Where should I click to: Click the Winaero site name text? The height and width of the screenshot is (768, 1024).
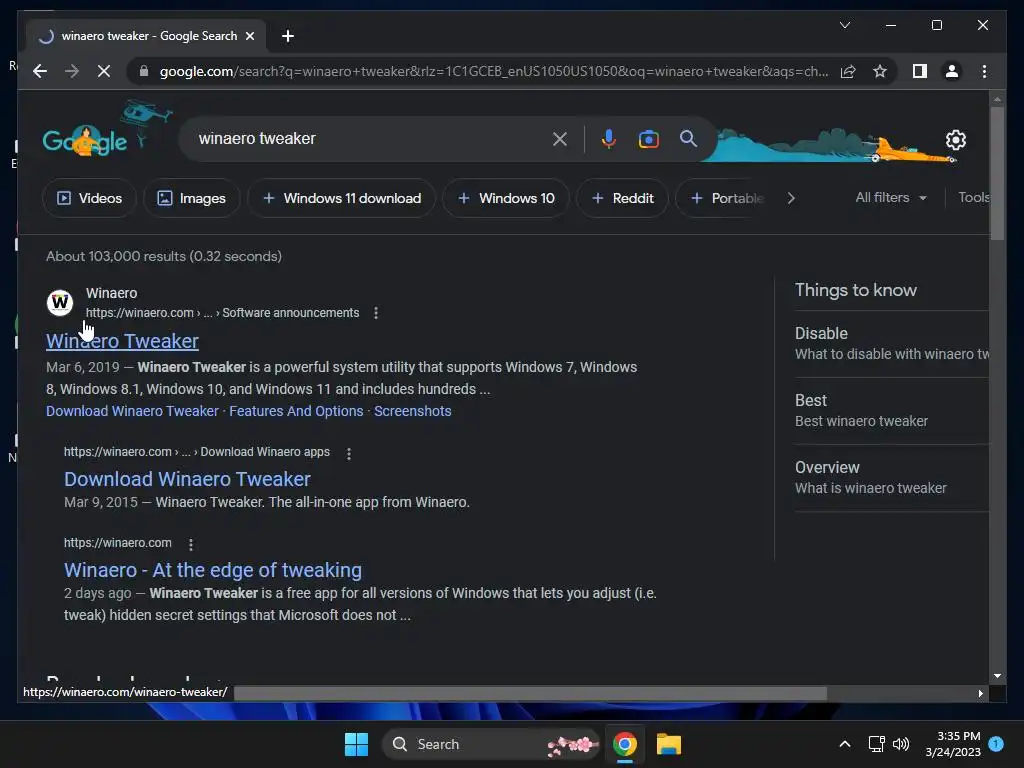[112, 293]
